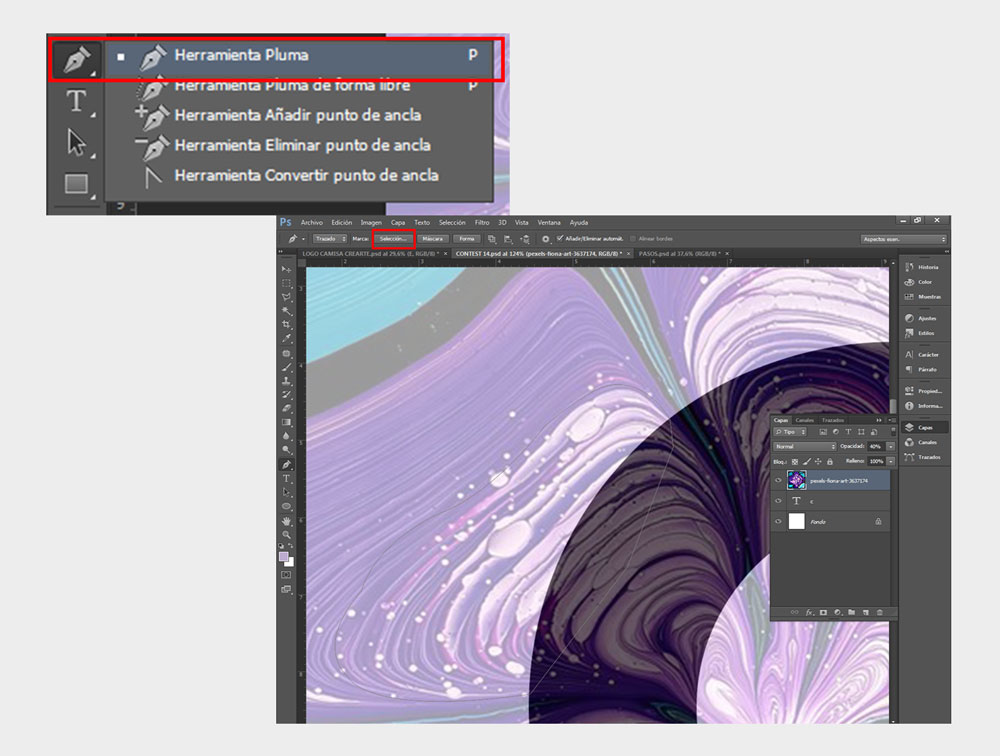Open the Pen tool preset picker arrow
Viewport: 1000px width, 756px height.
click(x=304, y=239)
